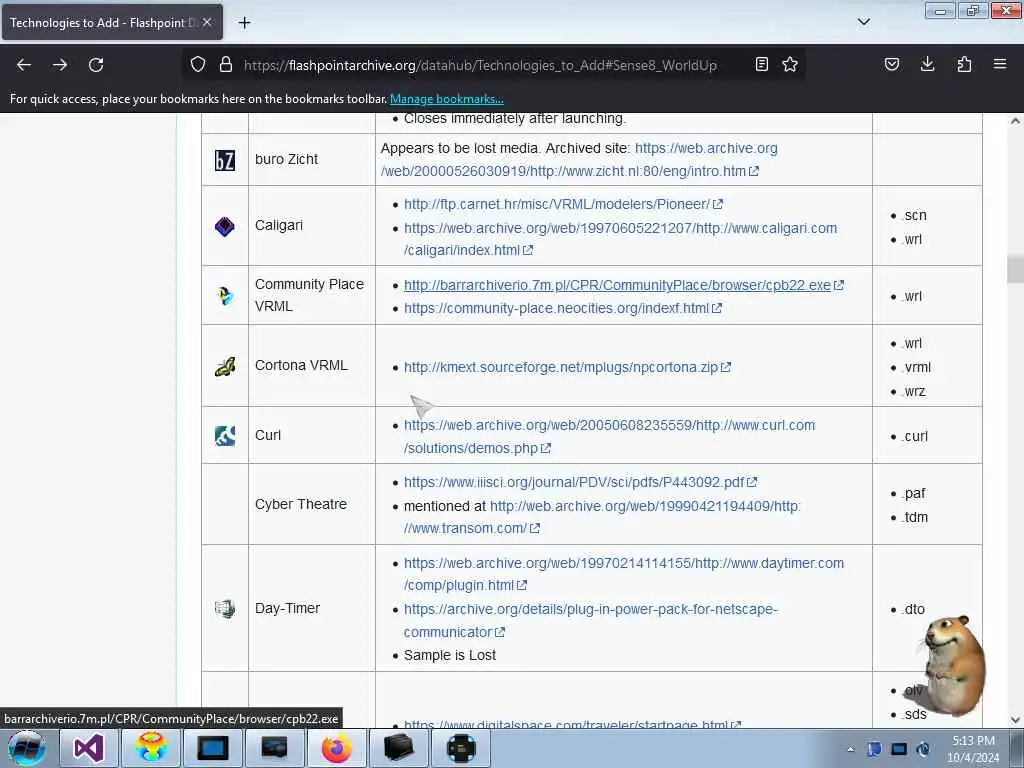Open the cpb22.exe download link
The height and width of the screenshot is (768, 1024).
click(x=624, y=285)
